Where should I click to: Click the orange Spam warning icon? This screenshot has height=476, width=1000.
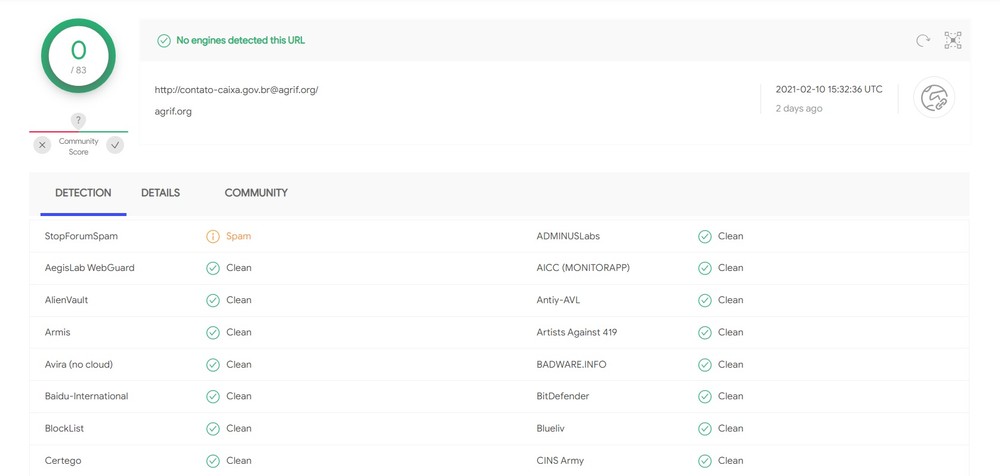(212, 236)
